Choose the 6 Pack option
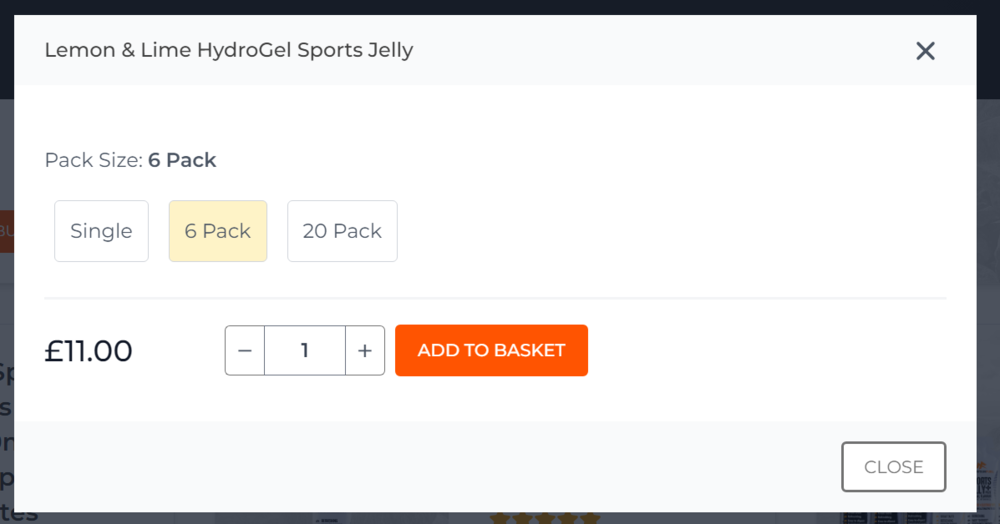 (217, 231)
